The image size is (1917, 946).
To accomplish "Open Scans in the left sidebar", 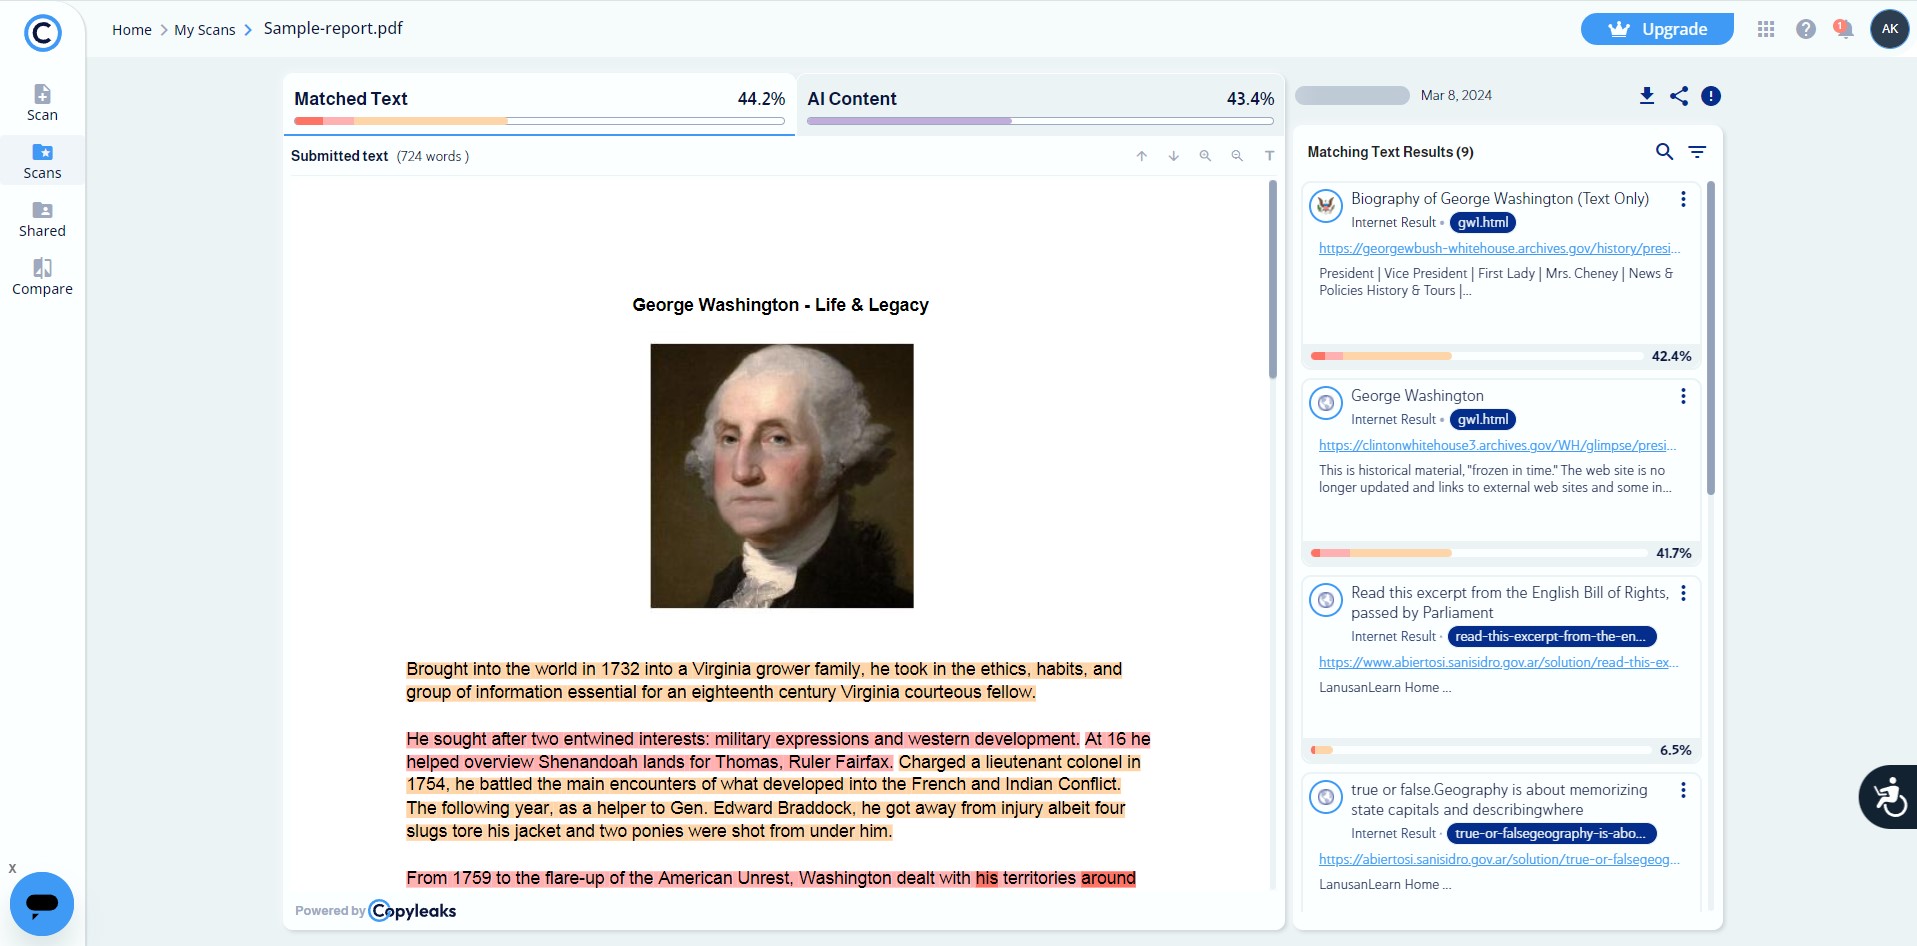I will [42, 161].
